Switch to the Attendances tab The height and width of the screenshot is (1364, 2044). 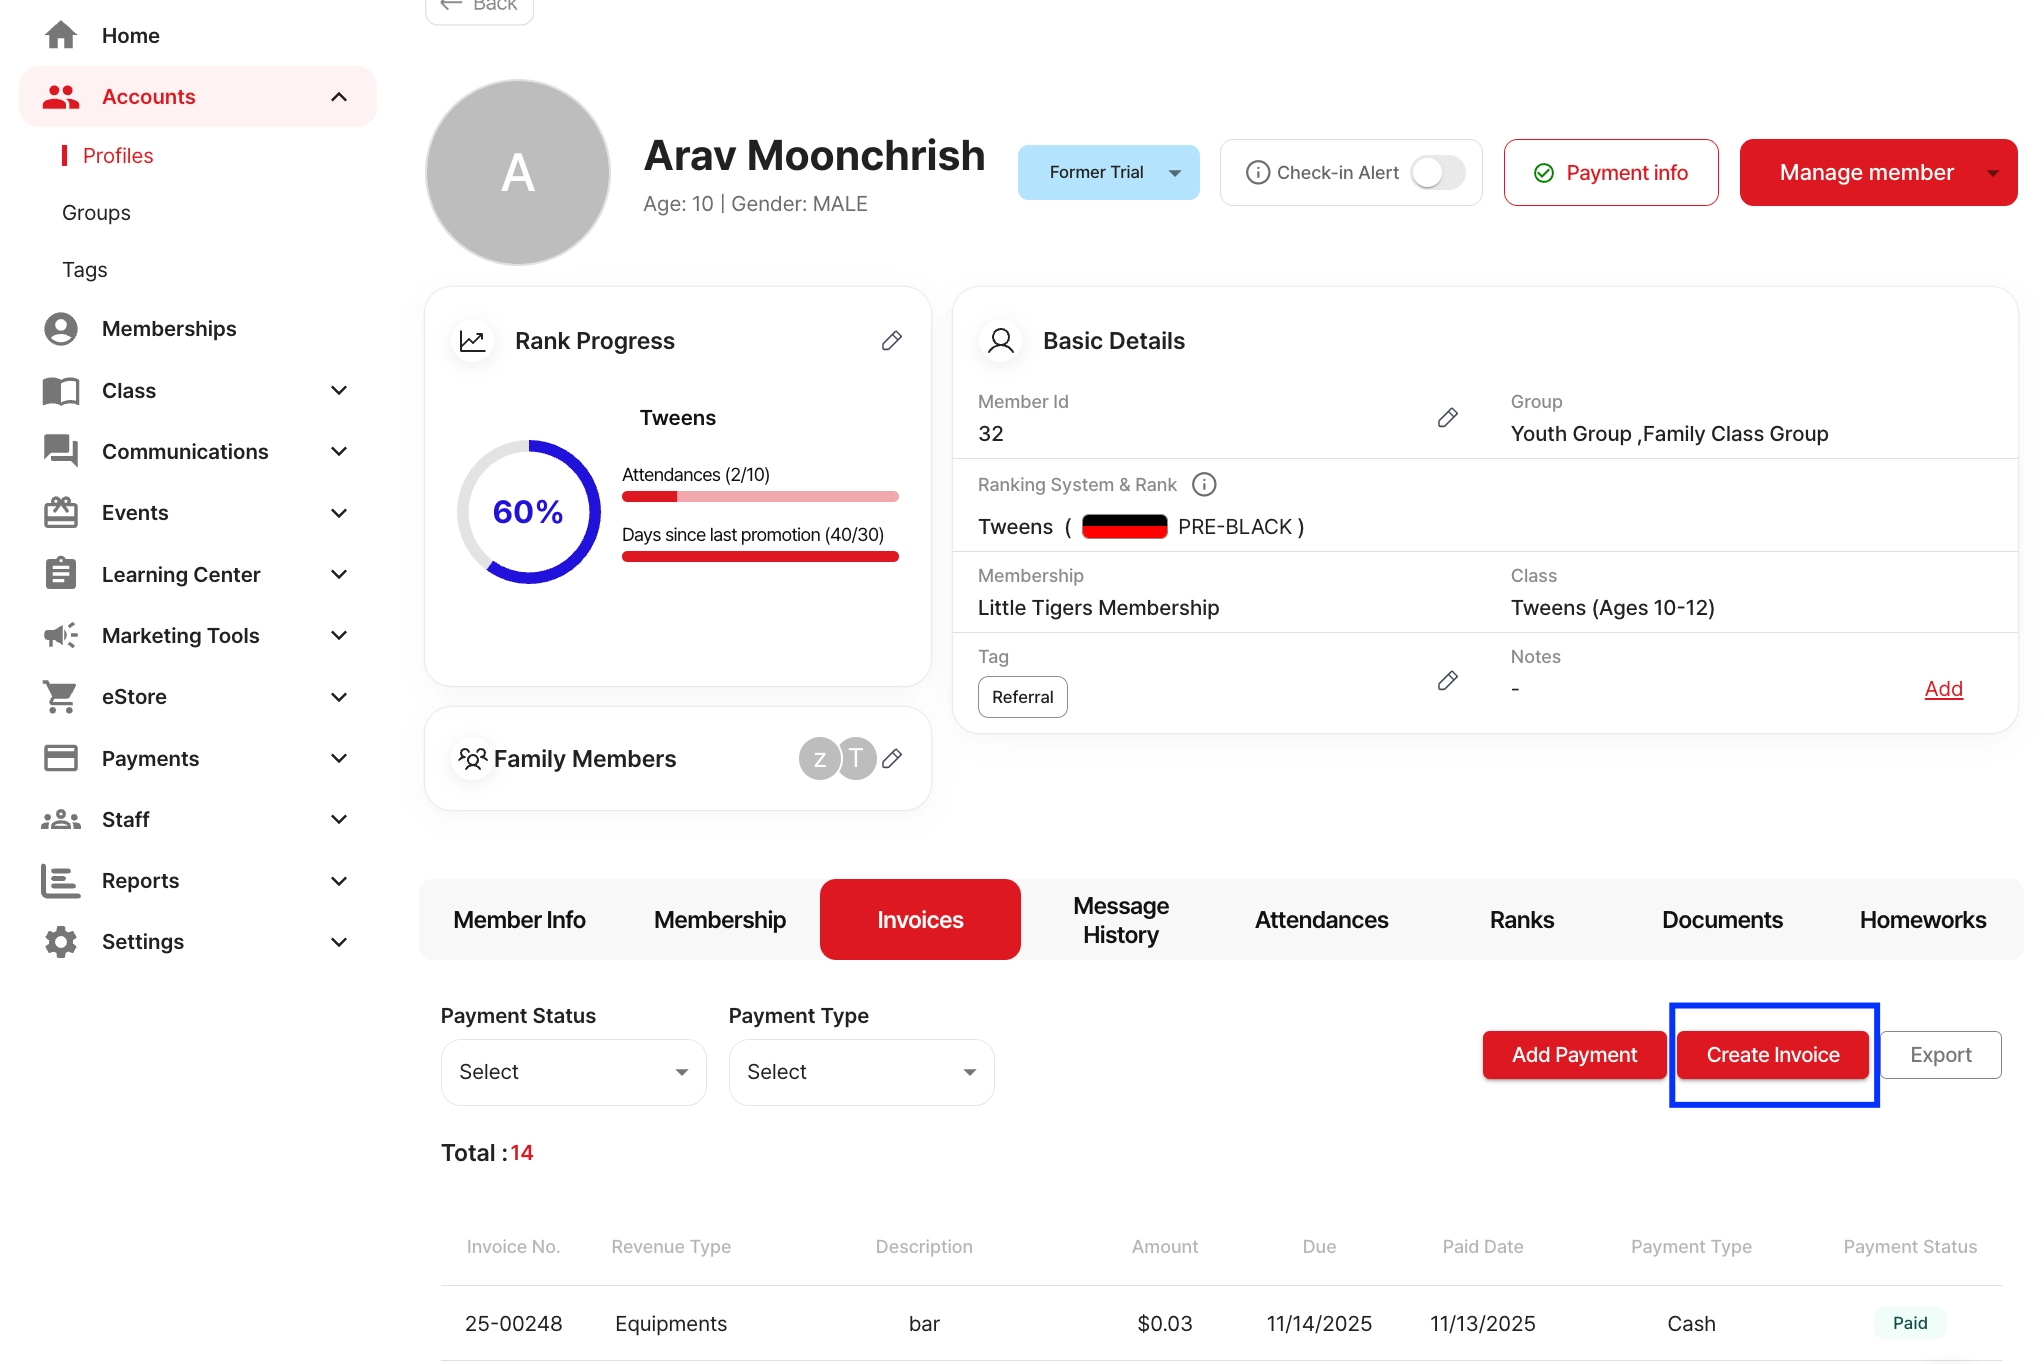[x=1321, y=920]
